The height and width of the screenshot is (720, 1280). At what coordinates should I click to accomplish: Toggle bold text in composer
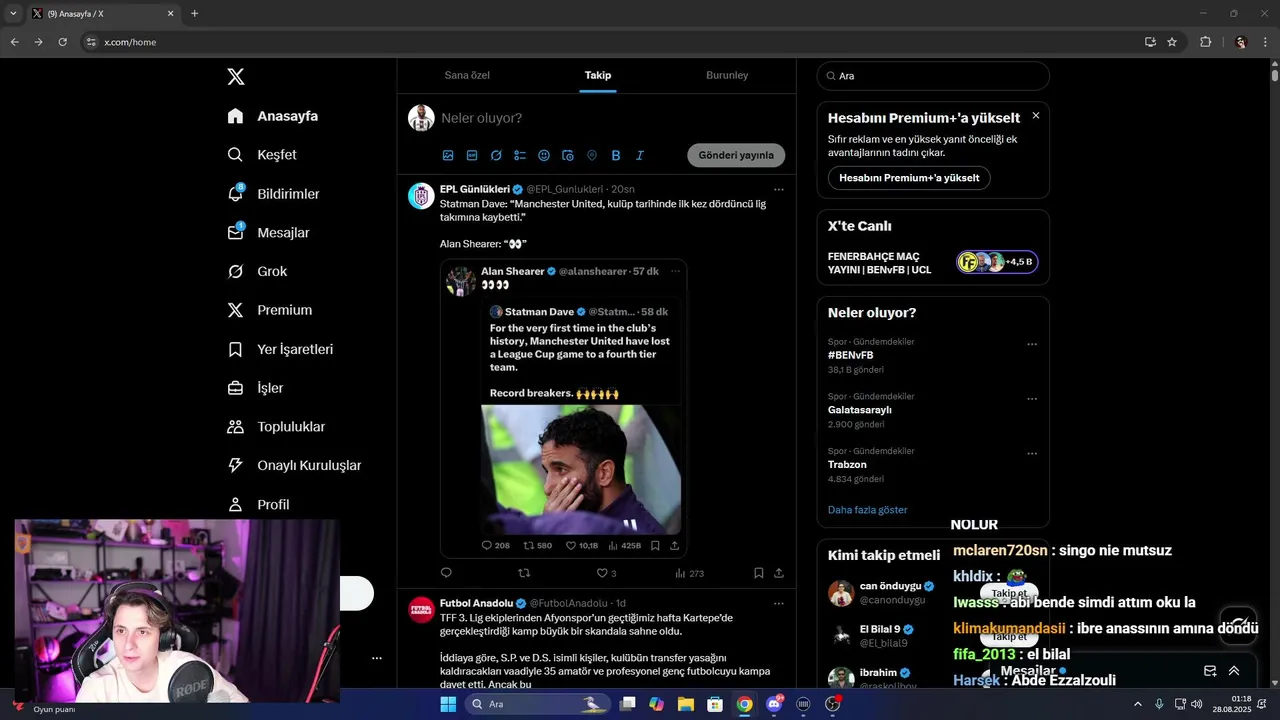tap(616, 156)
